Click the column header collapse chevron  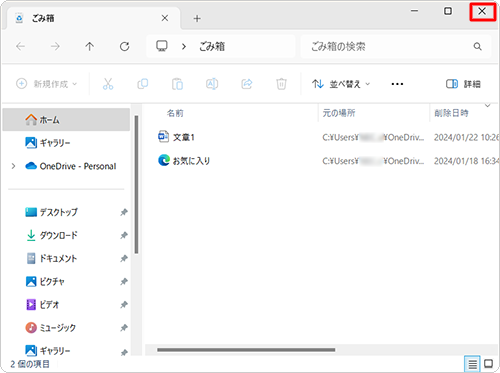click(487, 106)
